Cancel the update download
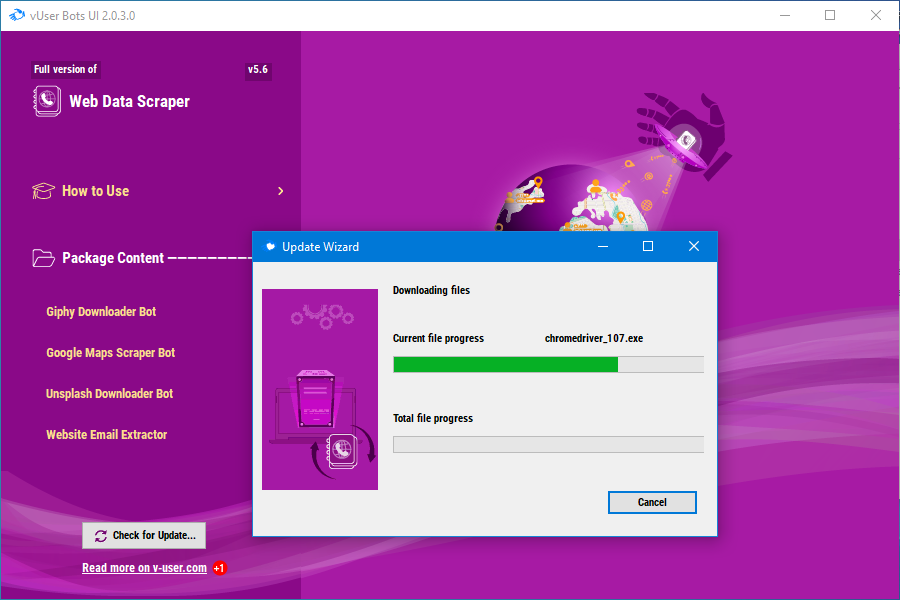The image size is (900, 600). click(x=652, y=502)
